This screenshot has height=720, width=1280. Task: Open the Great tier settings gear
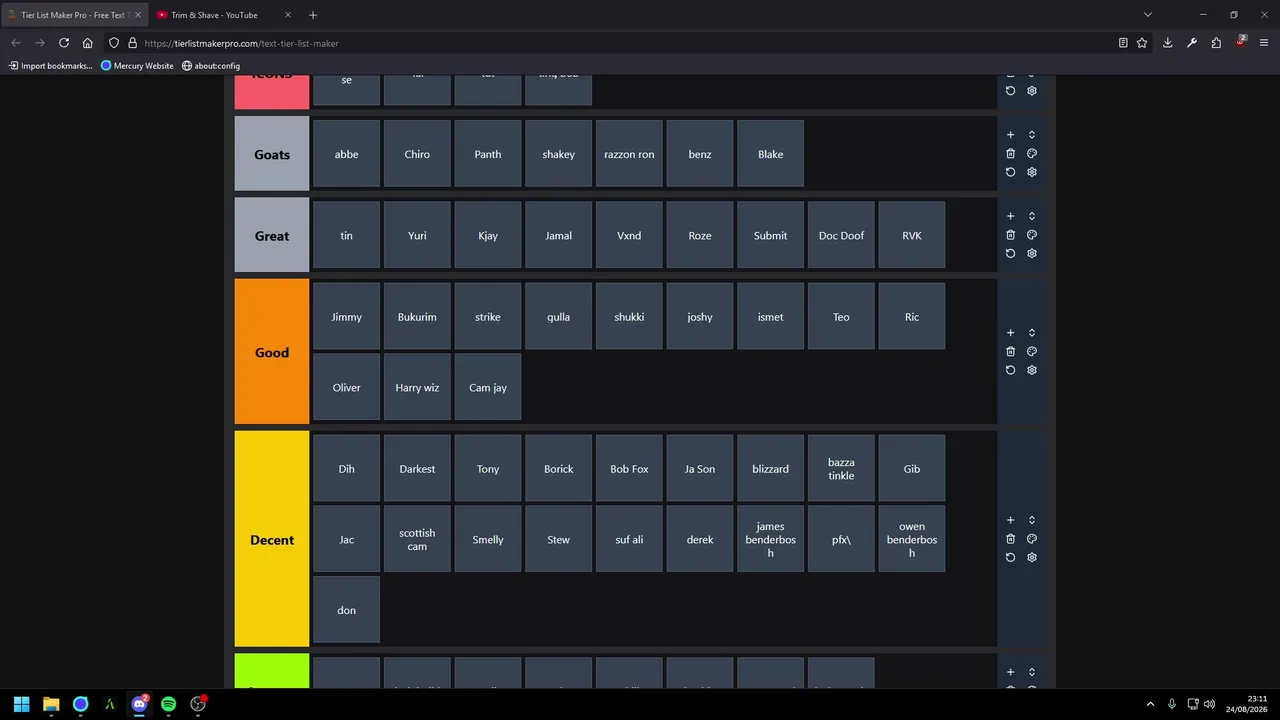(x=1032, y=253)
